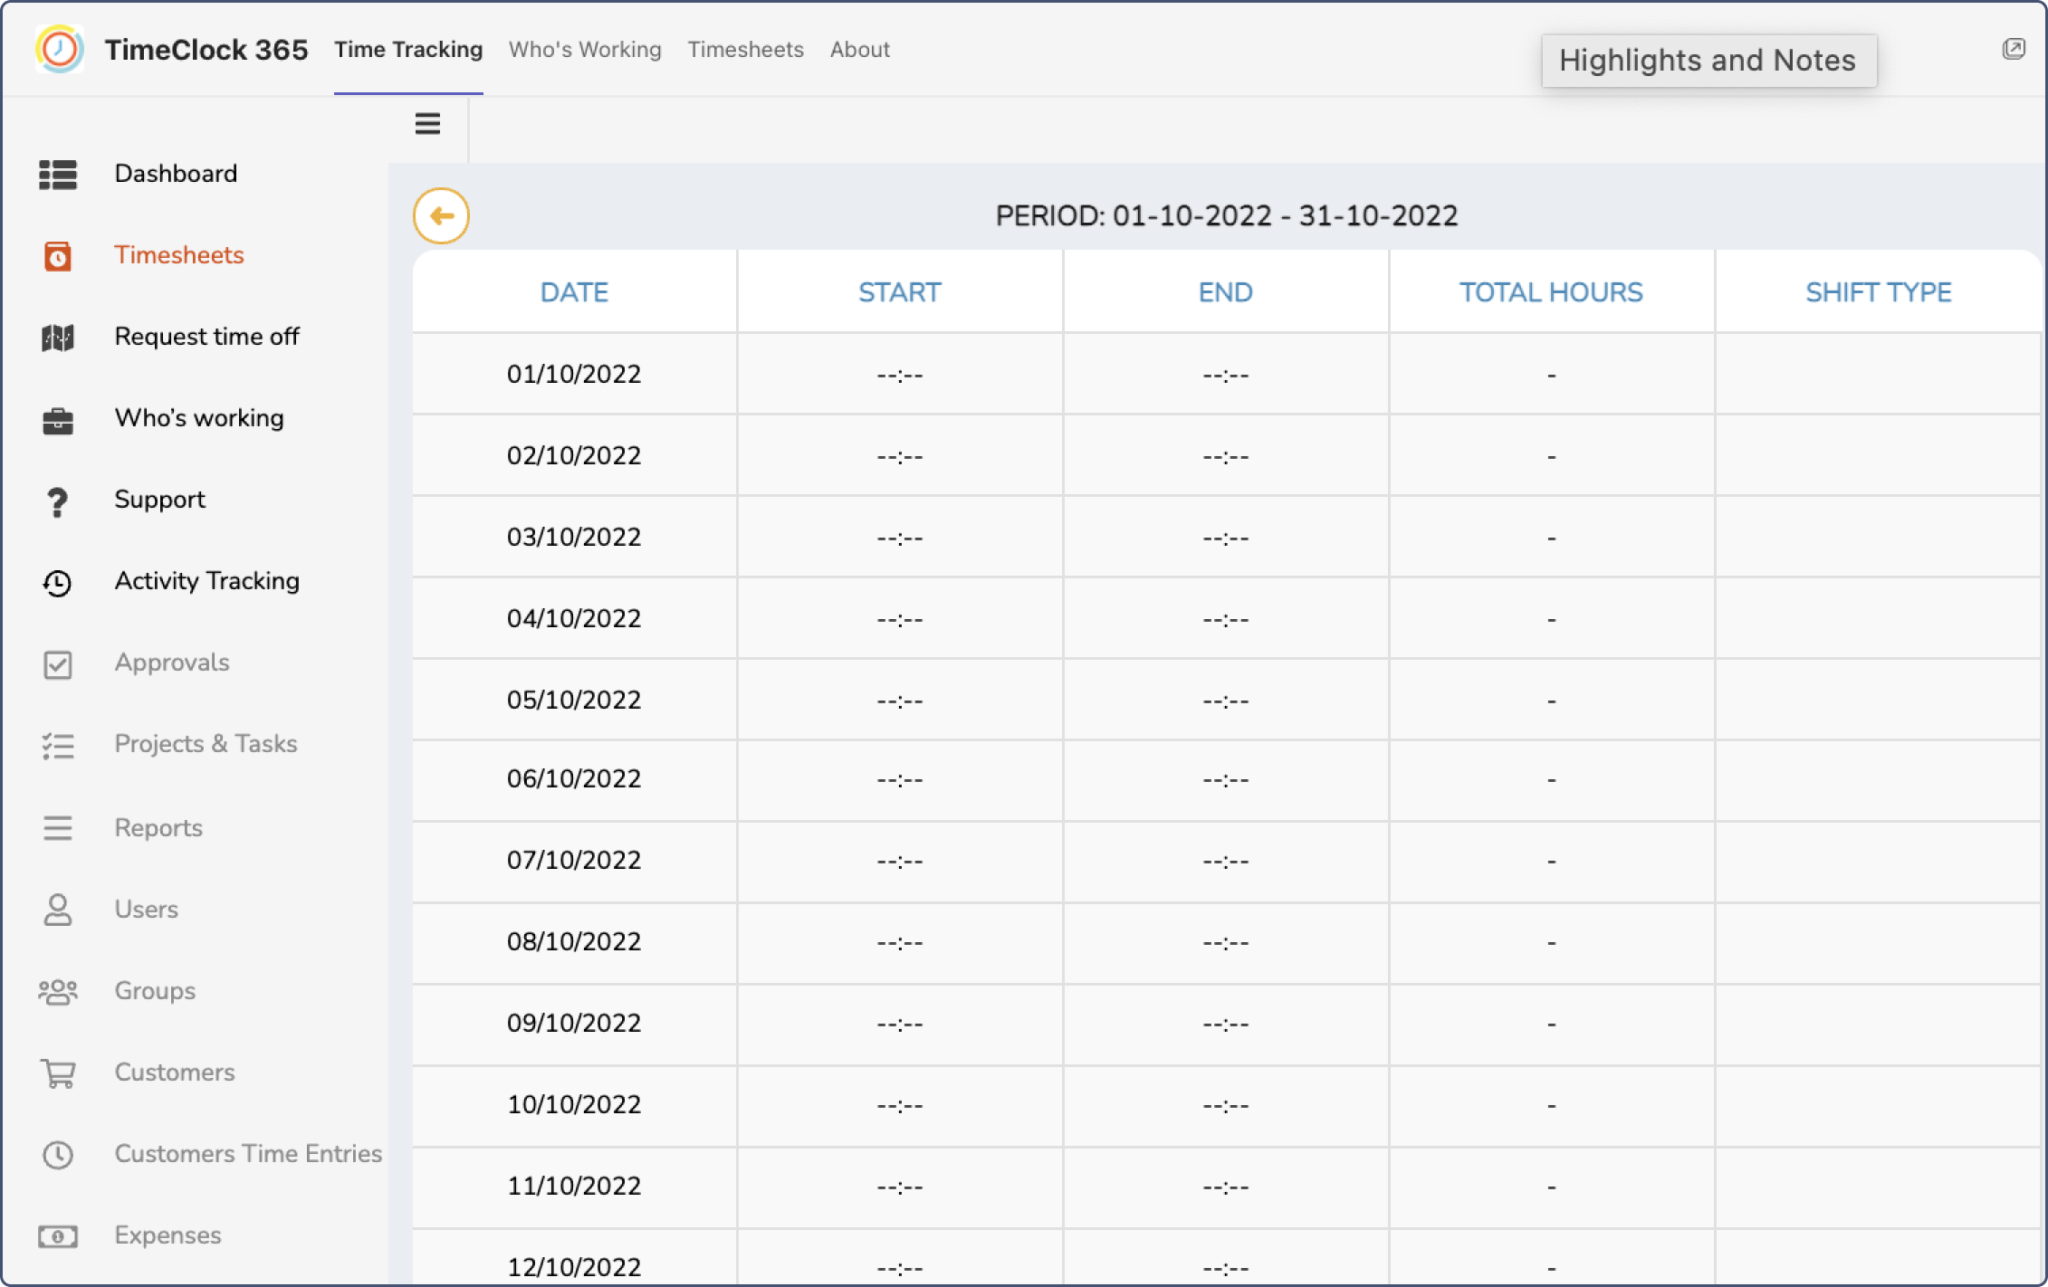Viewport: 2048px width, 1287px height.
Task: Click Highlights and Notes button
Action: click(x=1708, y=60)
